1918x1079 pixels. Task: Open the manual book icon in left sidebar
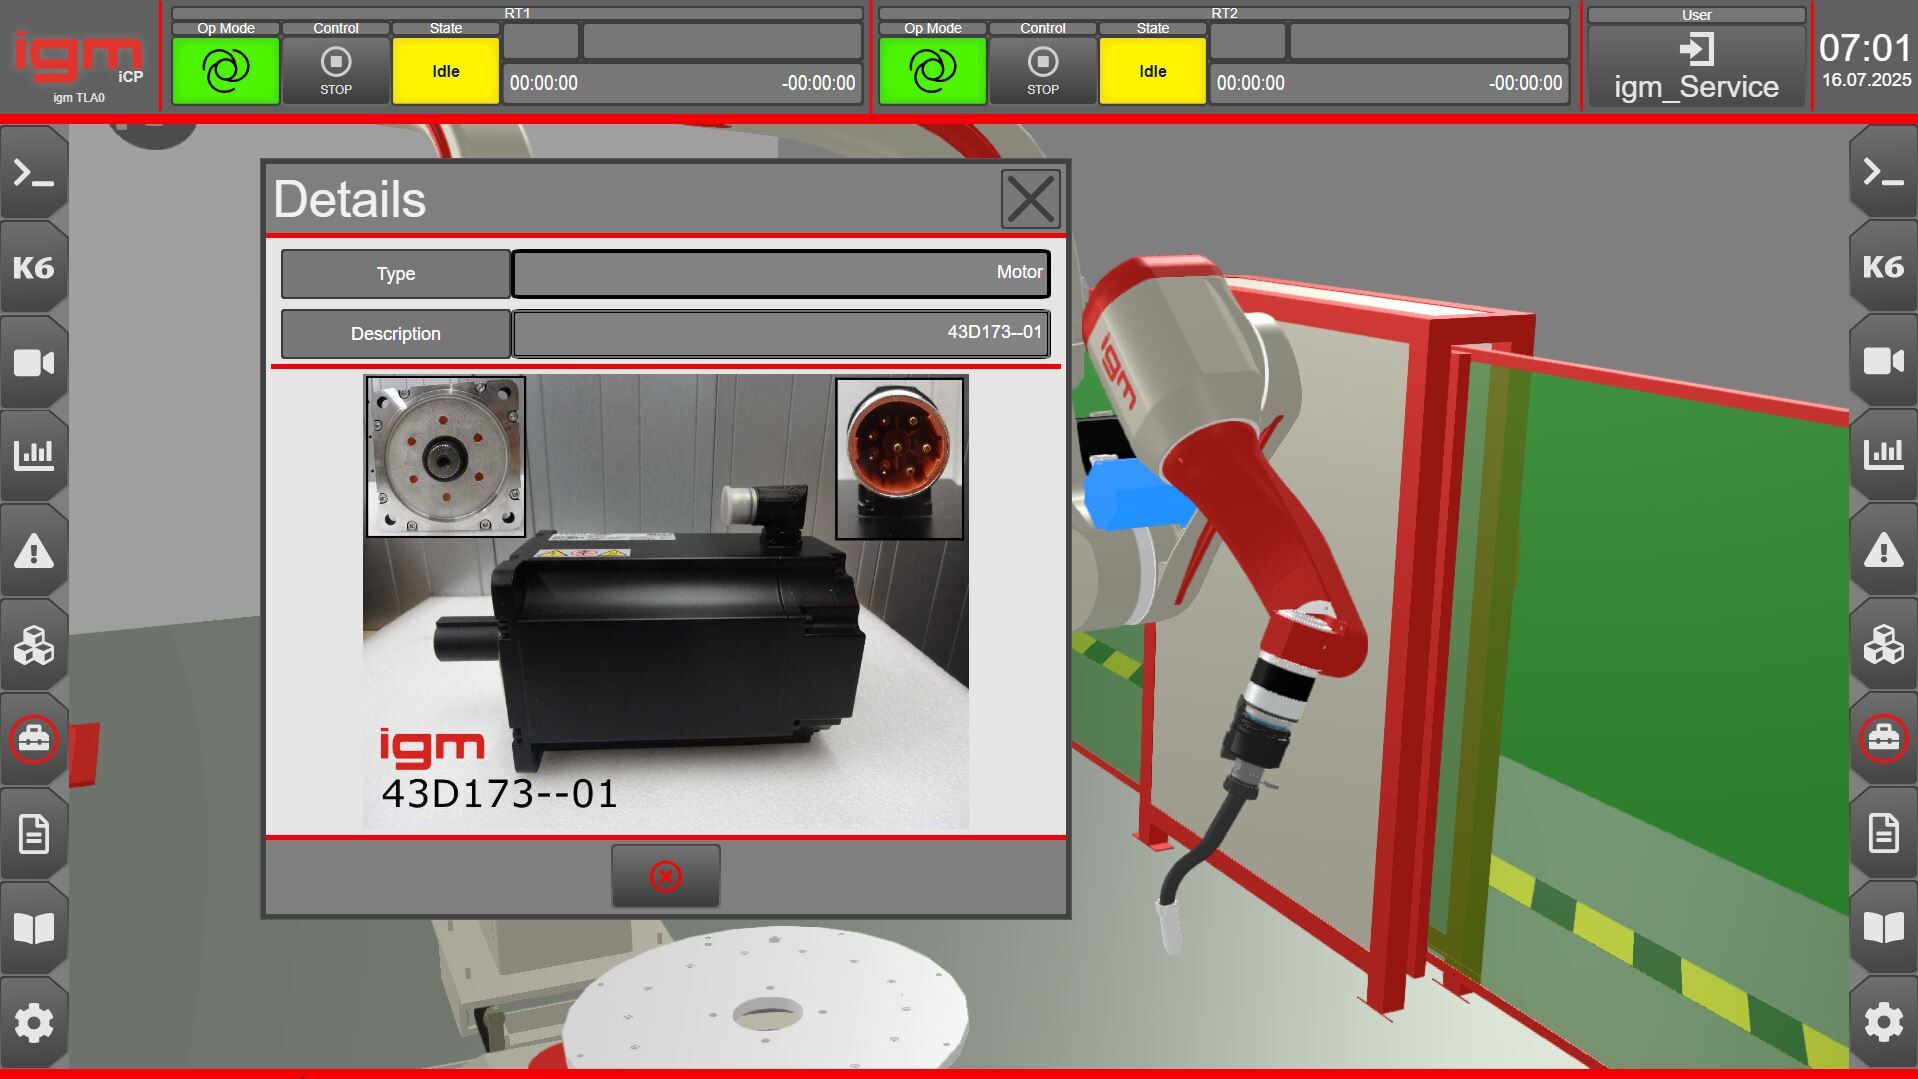(x=34, y=927)
